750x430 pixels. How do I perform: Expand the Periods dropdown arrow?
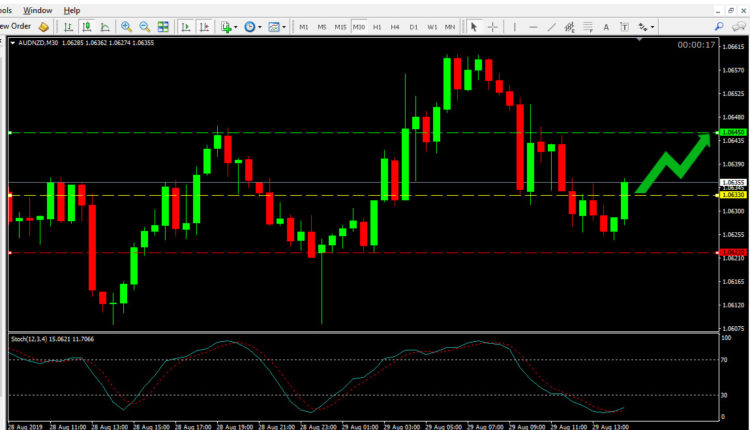(260, 27)
